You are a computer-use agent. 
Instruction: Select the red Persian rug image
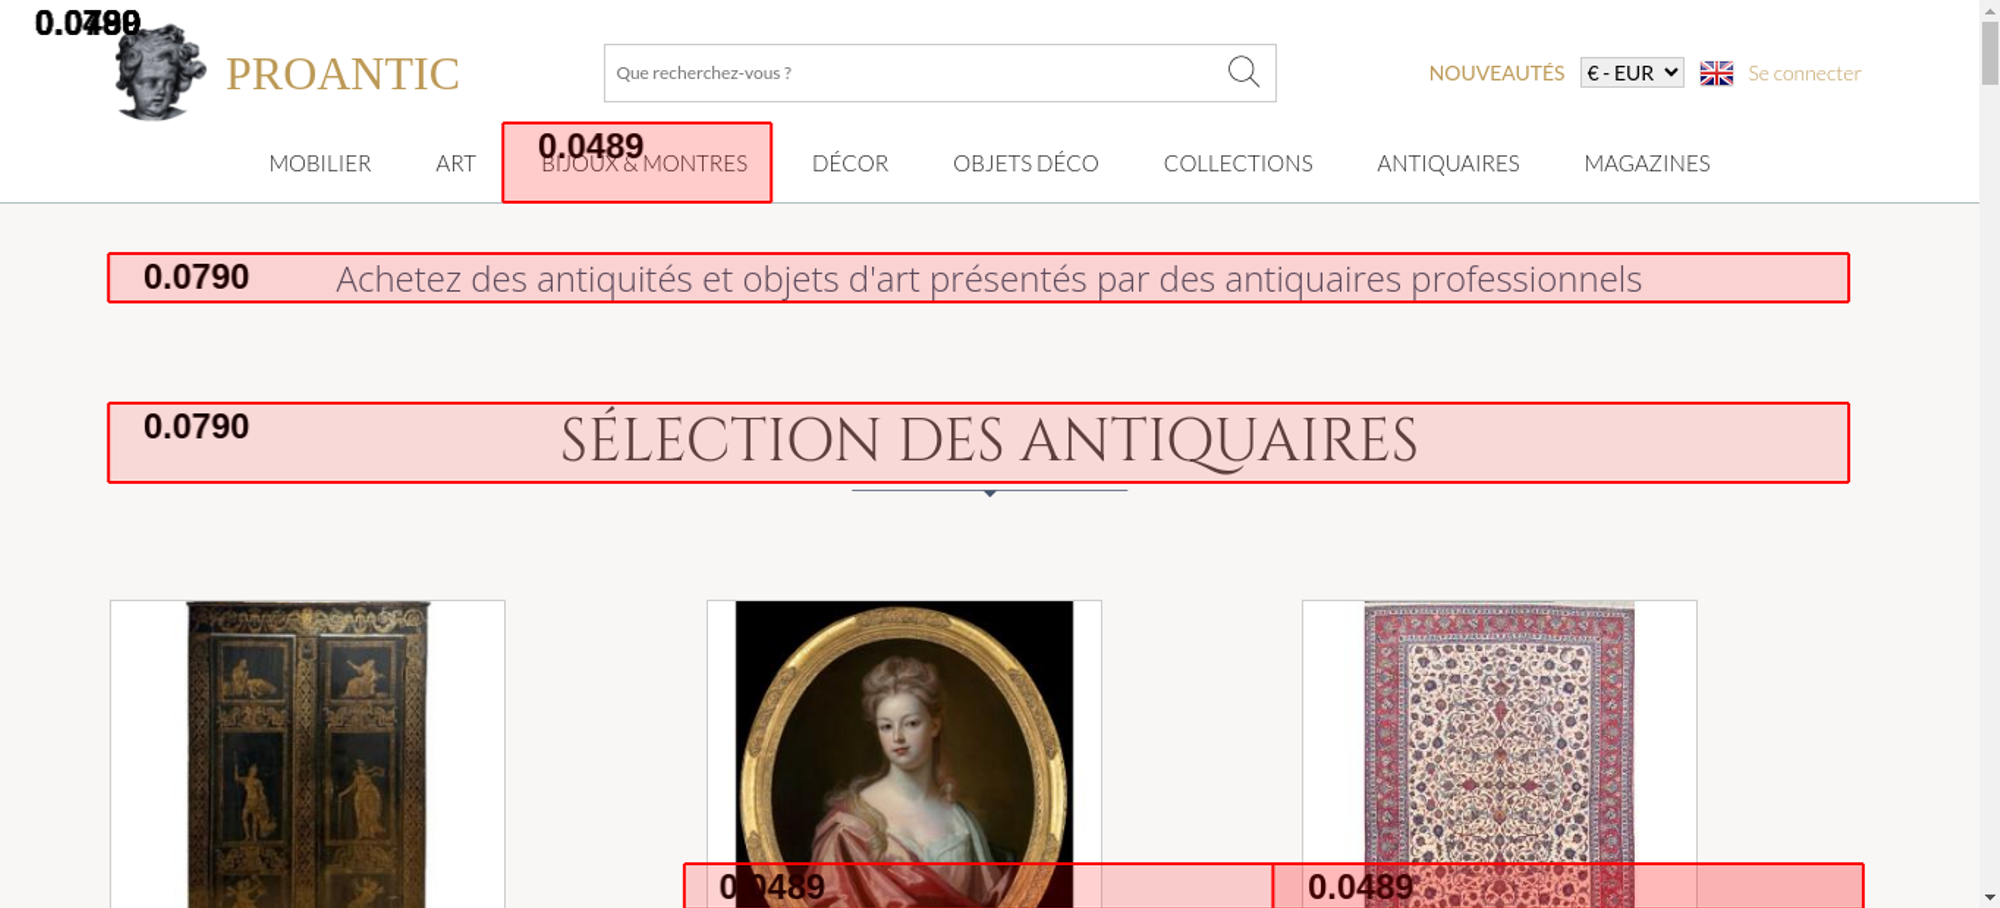click(1498, 730)
